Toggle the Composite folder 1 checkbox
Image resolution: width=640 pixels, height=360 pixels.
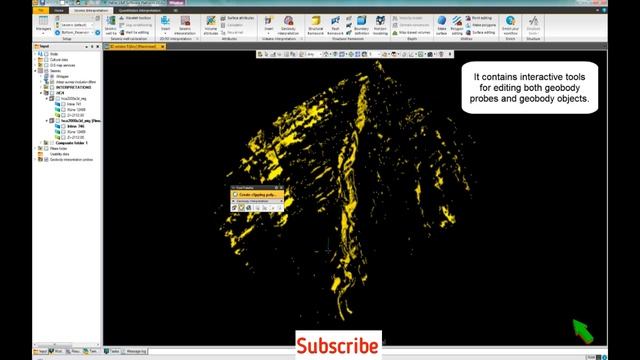[52, 143]
